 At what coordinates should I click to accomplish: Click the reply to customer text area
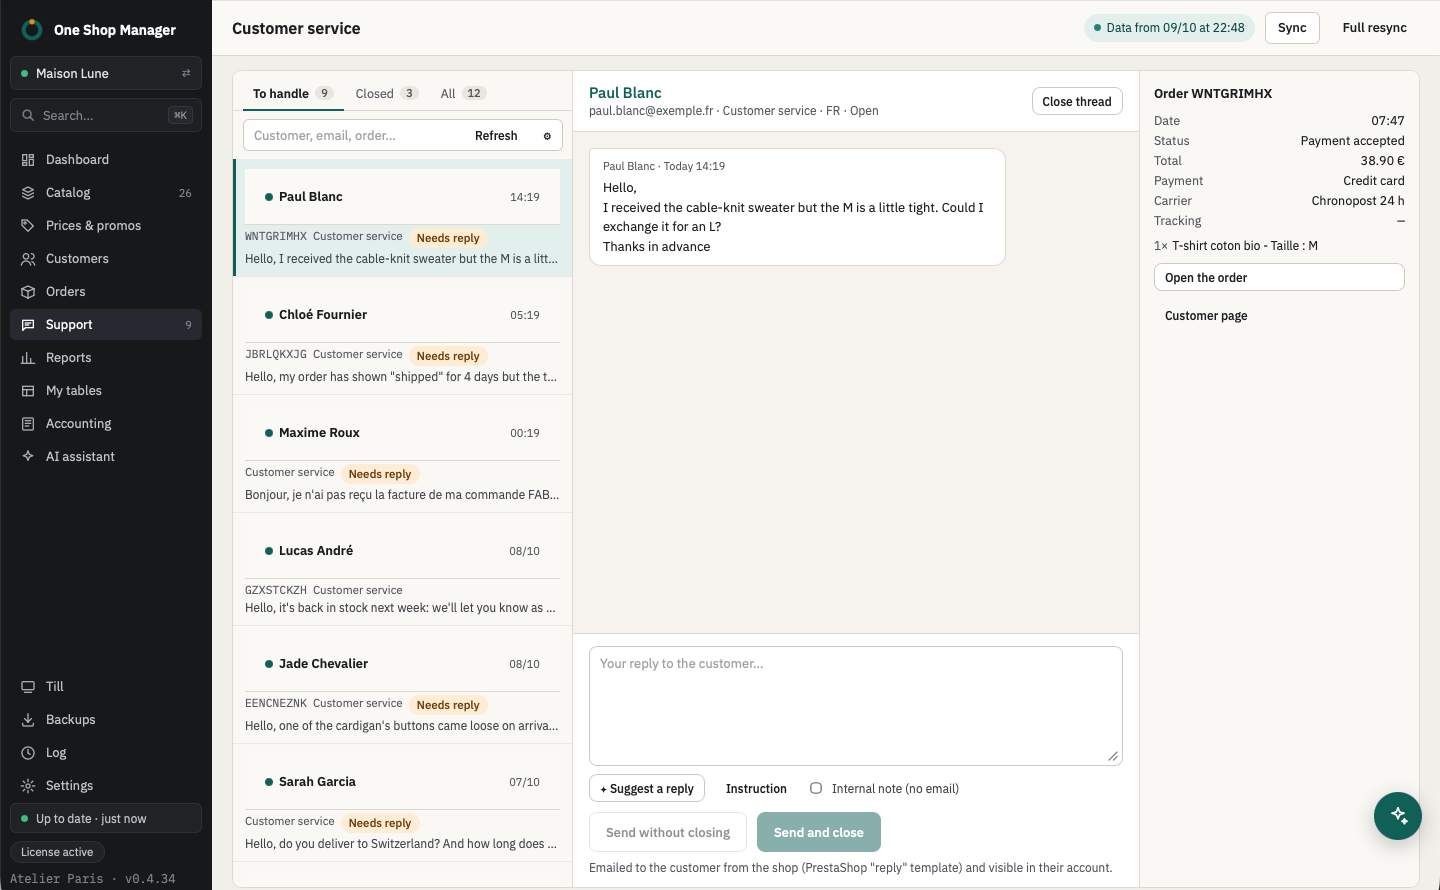coord(856,706)
